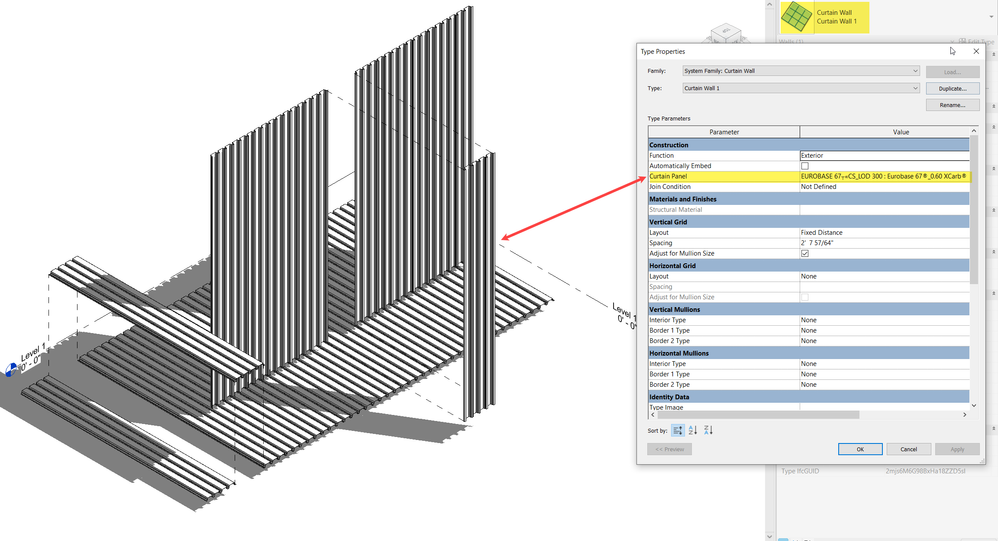Click the Cancel button

click(908, 449)
